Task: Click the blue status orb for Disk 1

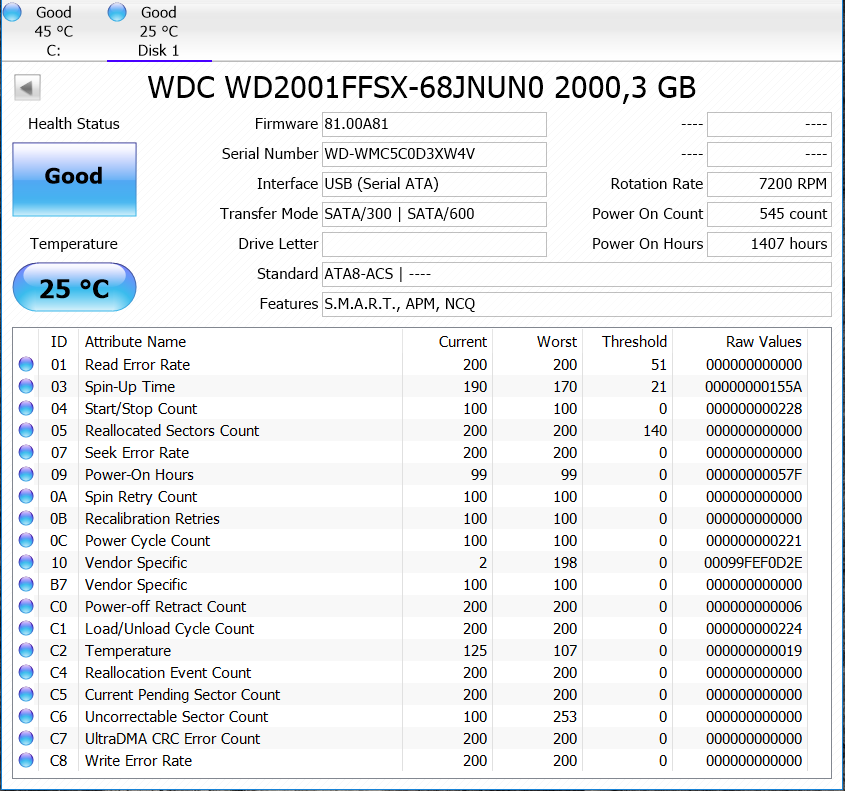Action: coord(116,12)
